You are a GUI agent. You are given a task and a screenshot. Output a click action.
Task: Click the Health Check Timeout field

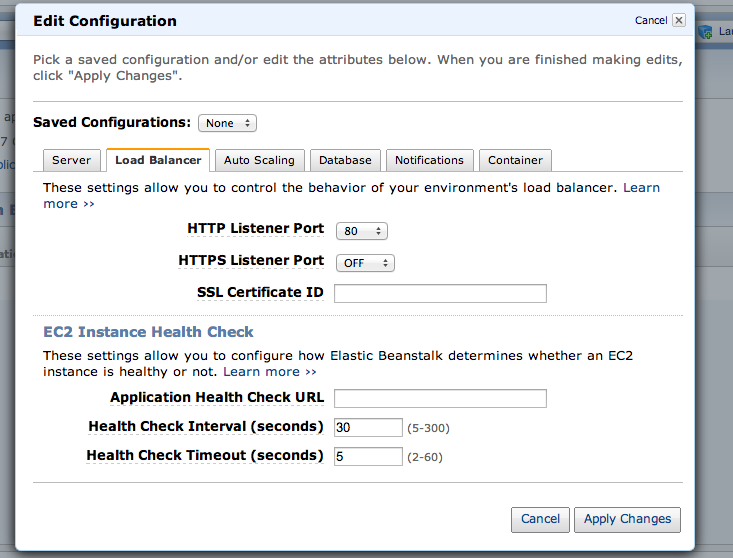click(x=368, y=456)
